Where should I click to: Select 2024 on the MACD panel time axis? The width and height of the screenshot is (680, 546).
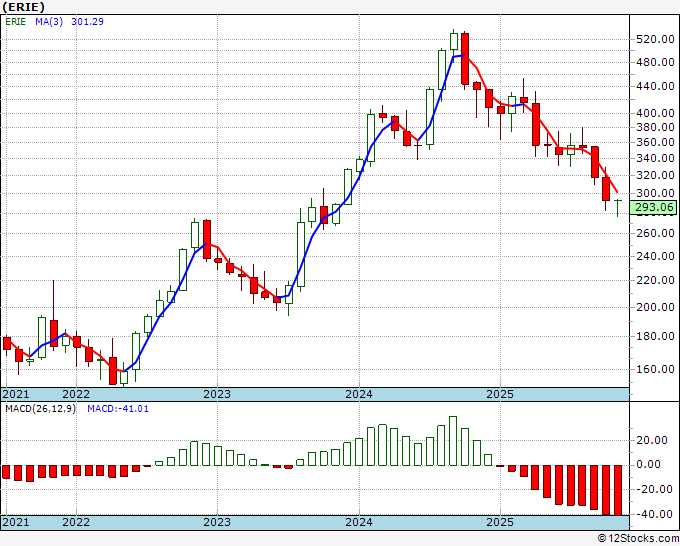[x=359, y=522]
